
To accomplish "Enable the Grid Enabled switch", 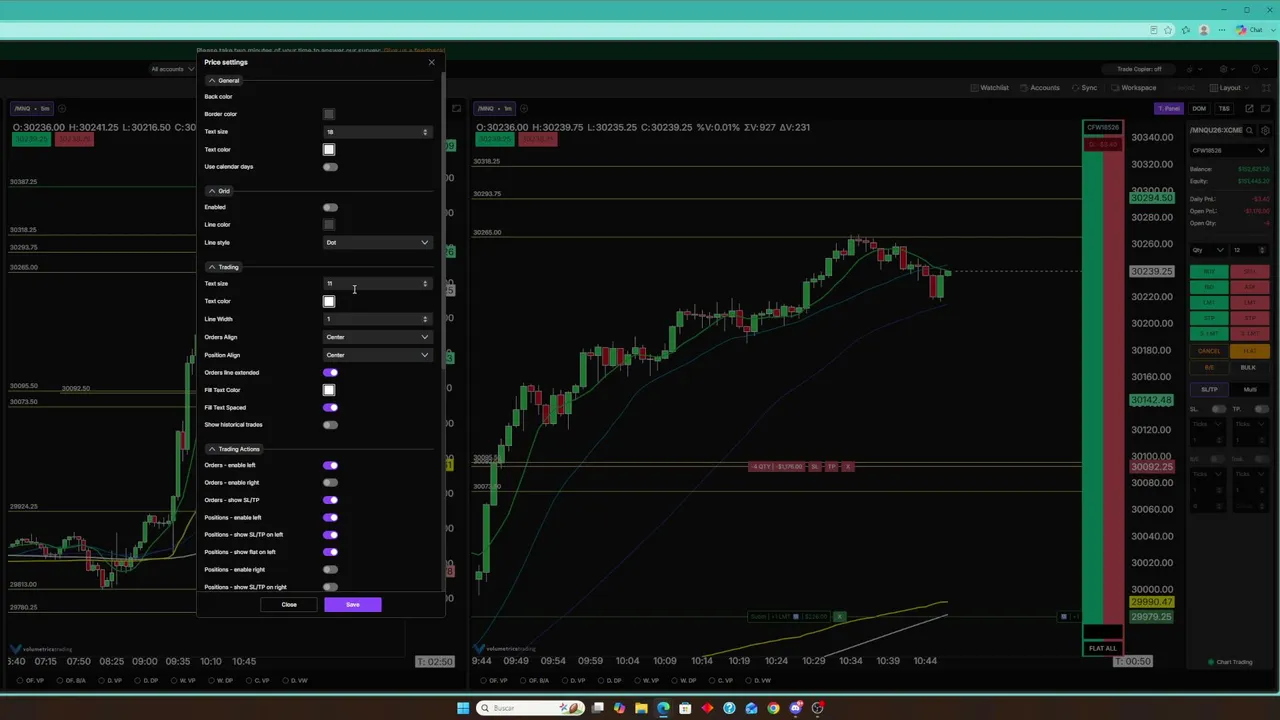I will tap(330, 207).
